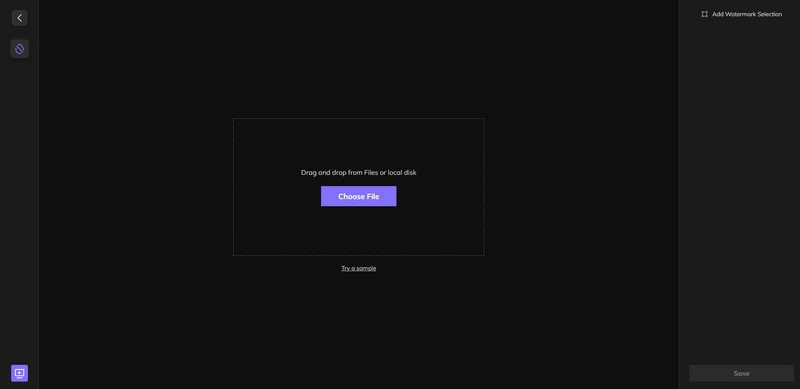Select the watermark remover tool icon
Screen dimensions: 800x389
pyautogui.click(x=19, y=49)
